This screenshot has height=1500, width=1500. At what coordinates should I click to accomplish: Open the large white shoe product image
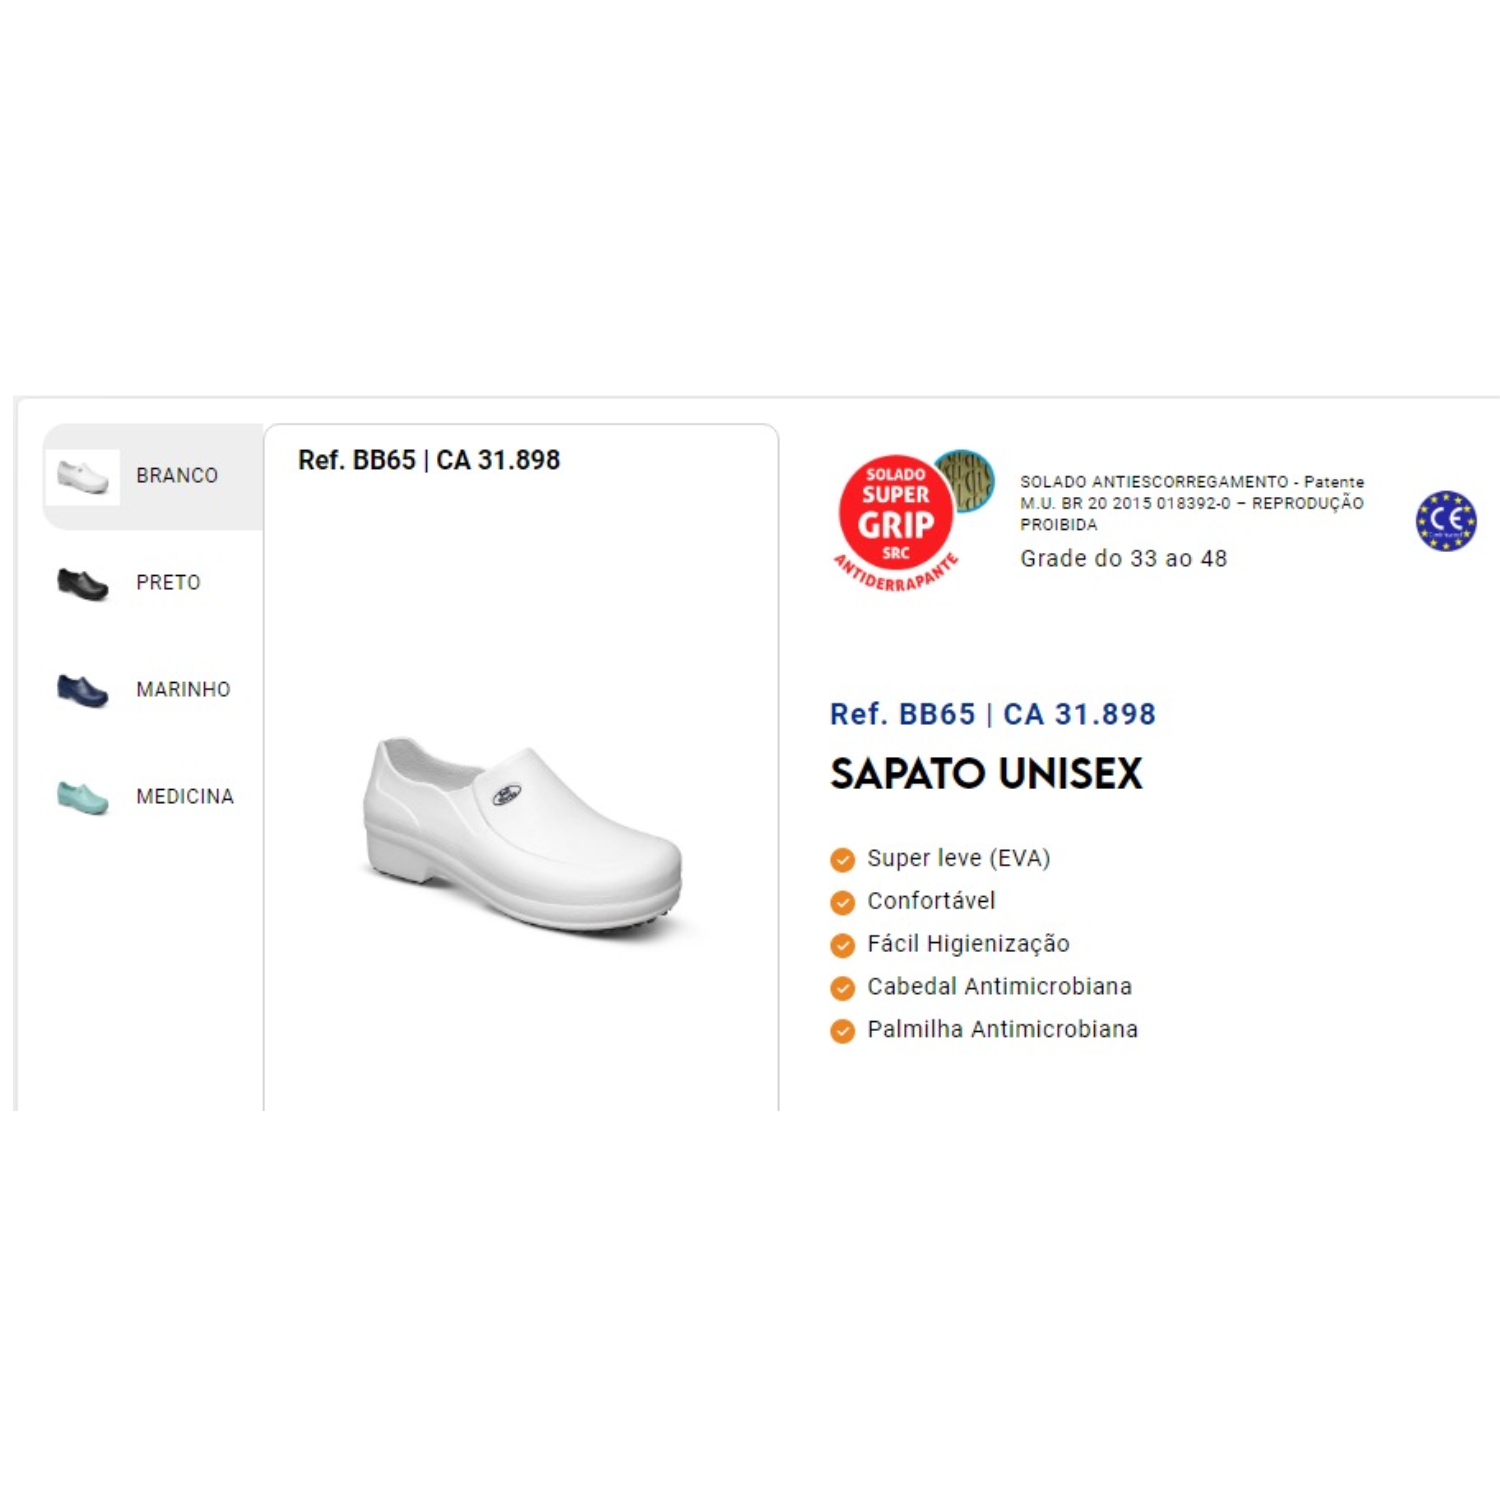pos(522,836)
